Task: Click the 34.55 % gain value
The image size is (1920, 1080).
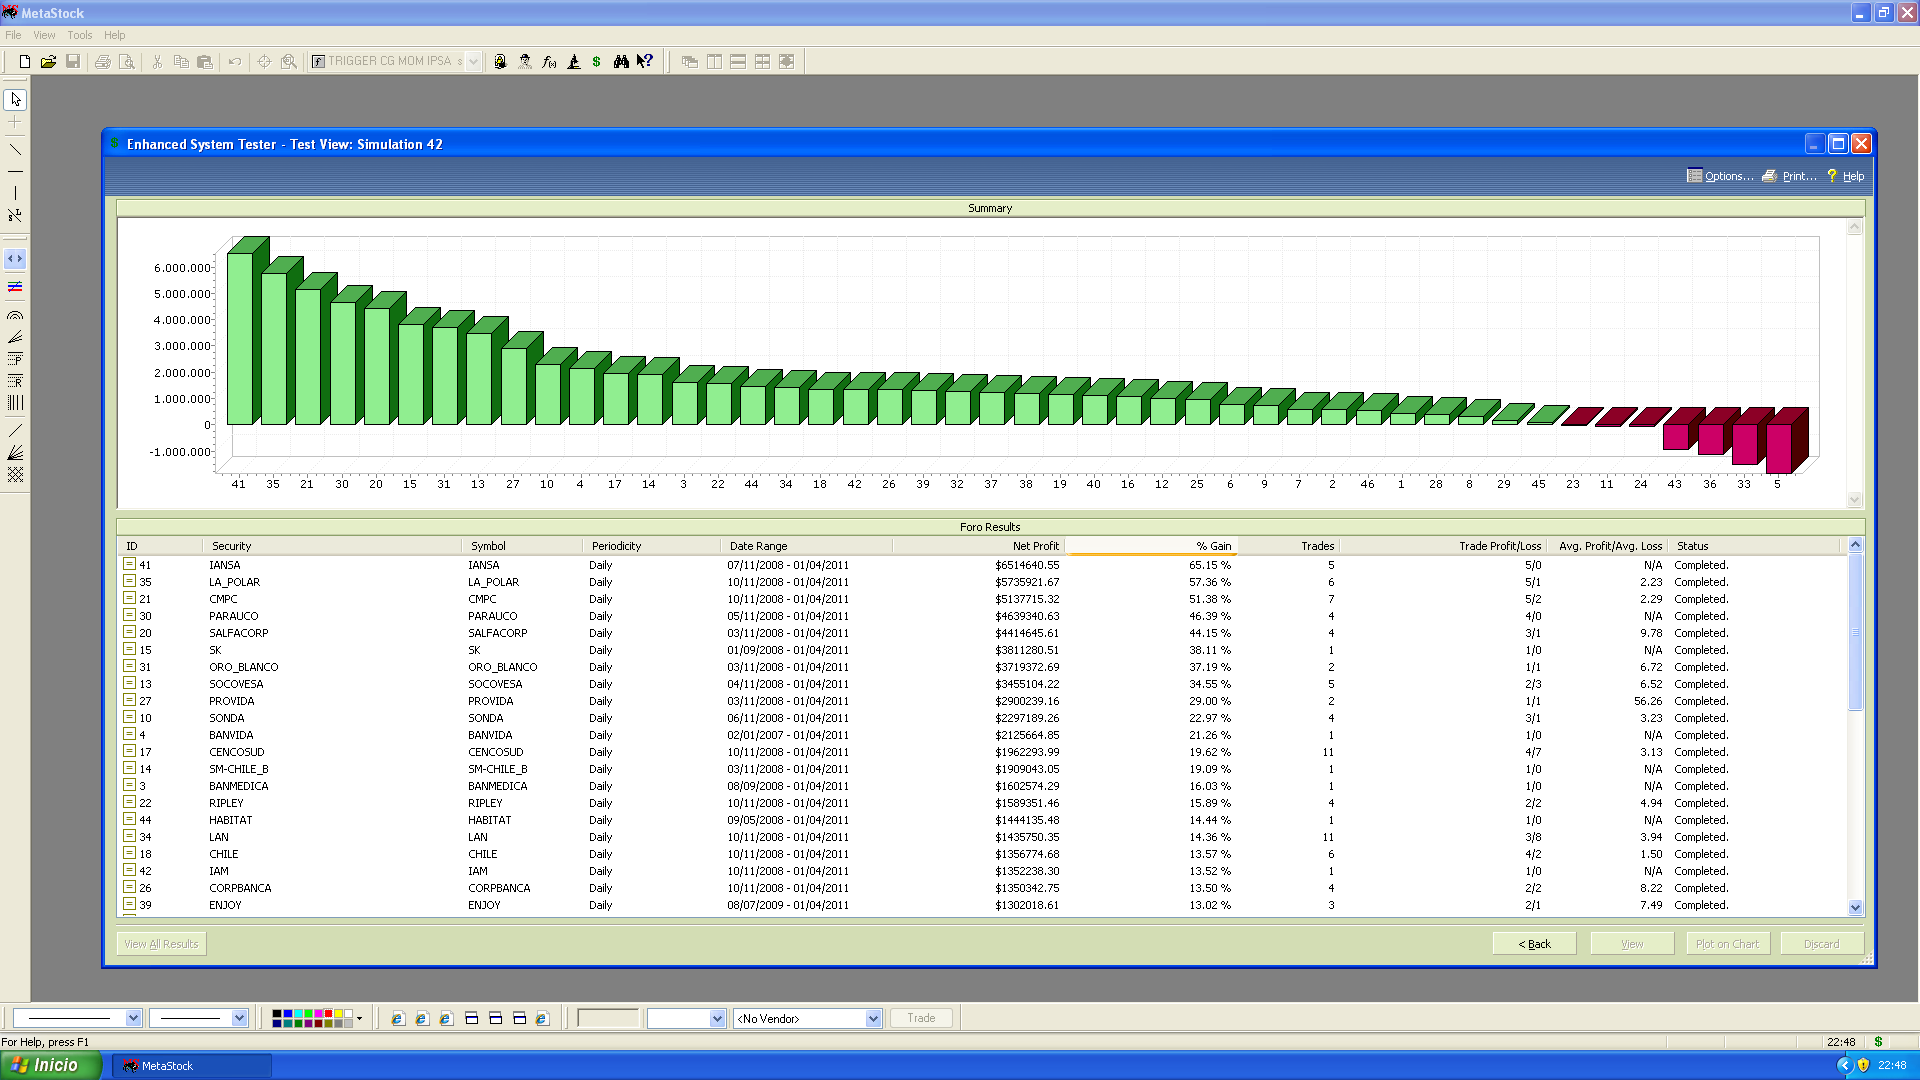Action: 1210,684
